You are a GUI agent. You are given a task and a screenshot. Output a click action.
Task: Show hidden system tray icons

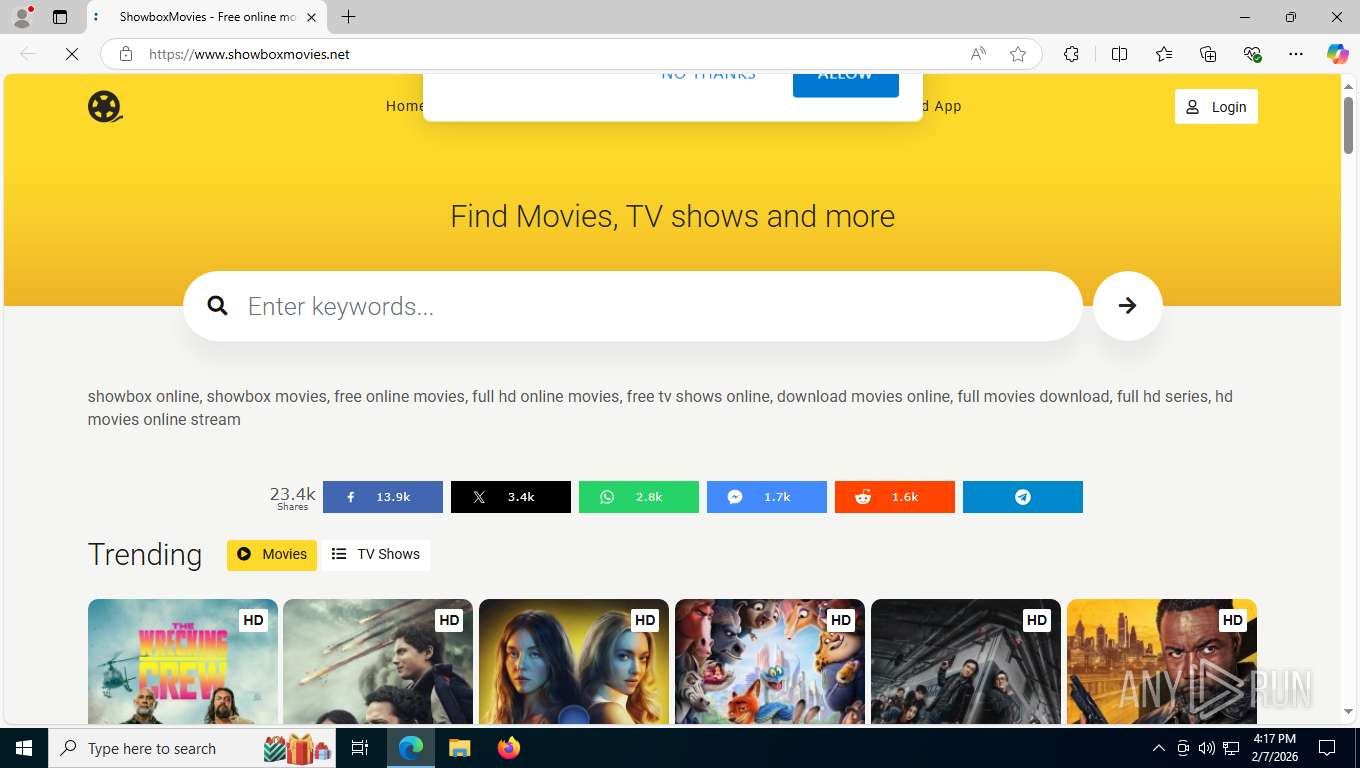[1159, 748]
